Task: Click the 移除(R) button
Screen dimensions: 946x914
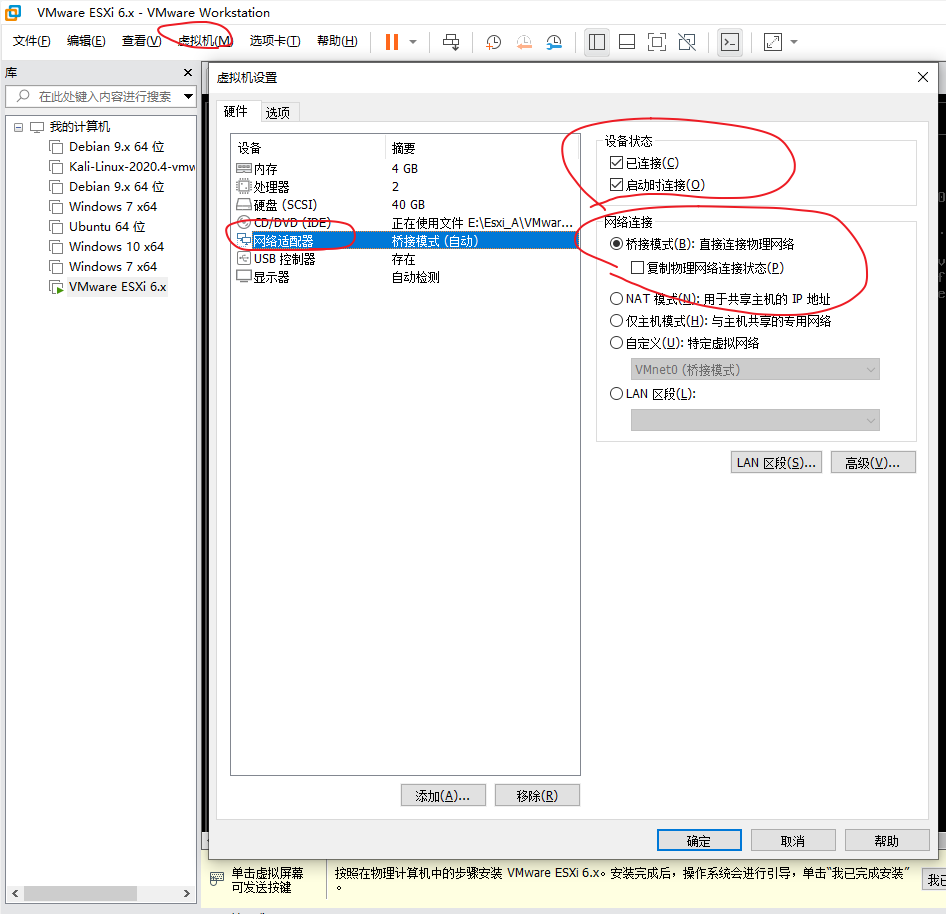Action: (x=537, y=795)
